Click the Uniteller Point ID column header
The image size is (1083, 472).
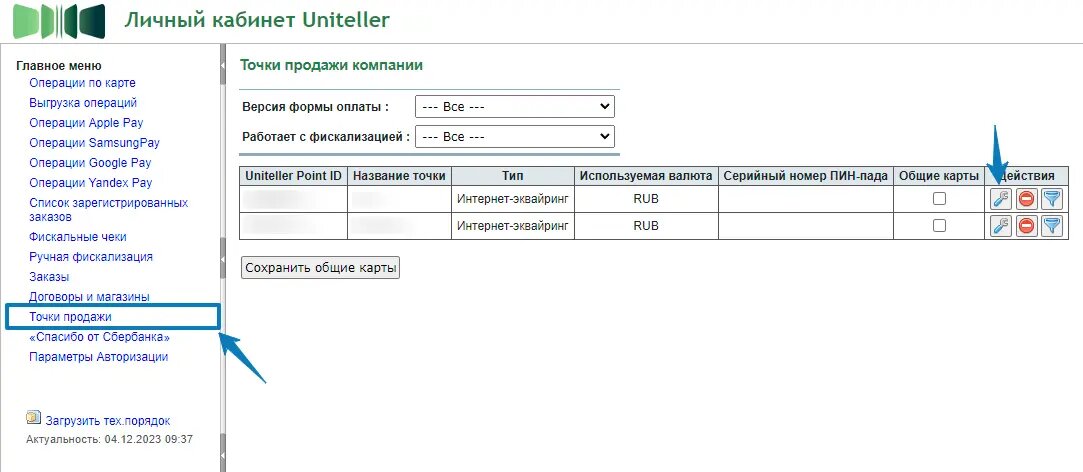[294, 176]
